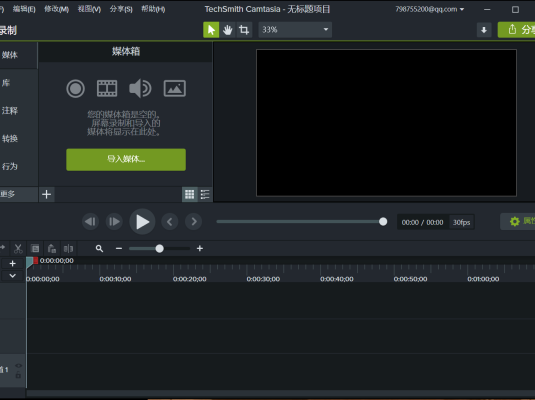Open the Properties gear button
Image resolution: width=535 pixels, height=400 pixels.
tap(518, 221)
